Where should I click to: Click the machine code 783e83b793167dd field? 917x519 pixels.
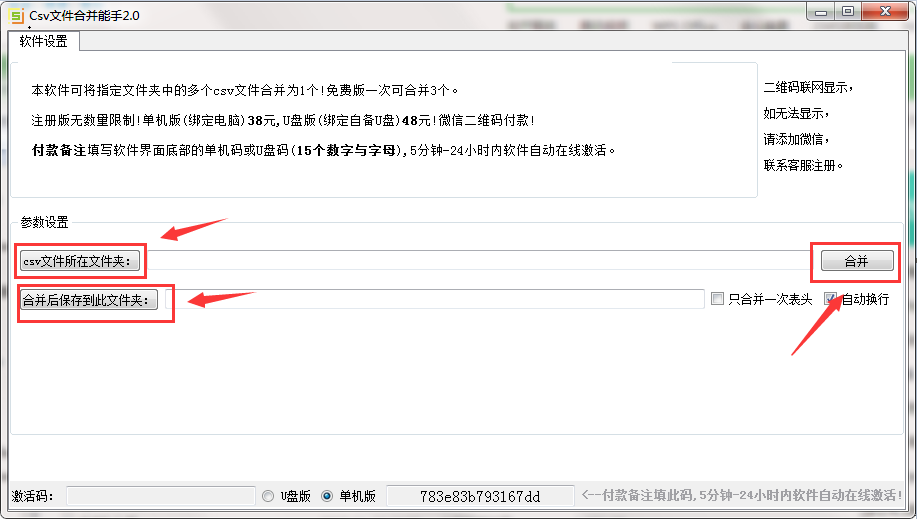click(x=480, y=496)
